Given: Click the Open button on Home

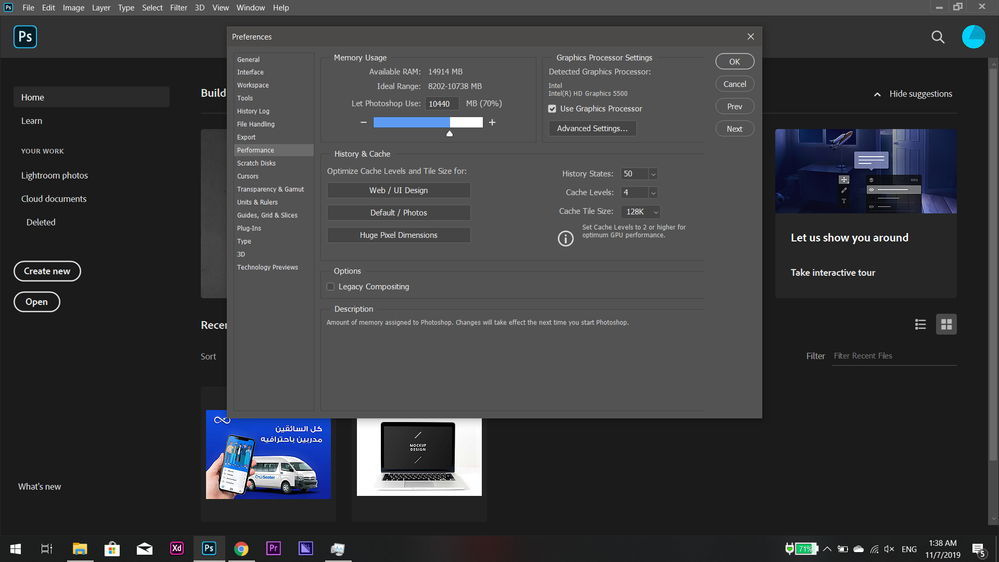Looking at the screenshot, I should point(37,302).
